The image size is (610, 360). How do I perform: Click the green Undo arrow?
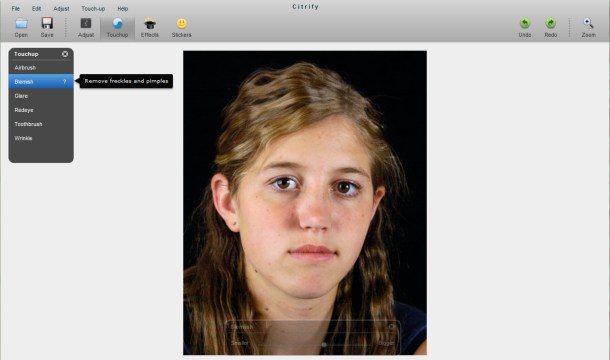click(x=525, y=23)
